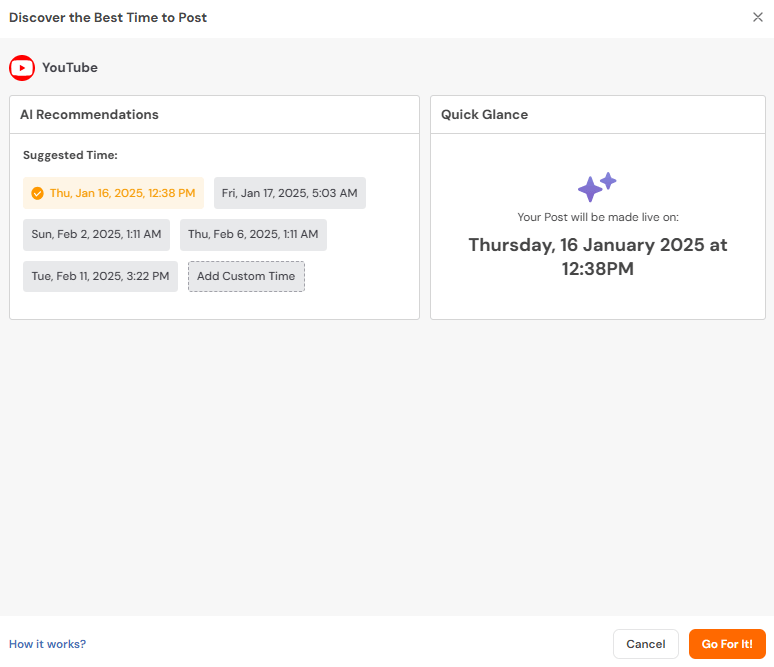Viewport: 774px width, 667px height.
Task: Open the How it works? link
Action: pyautogui.click(x=47, y=644)
